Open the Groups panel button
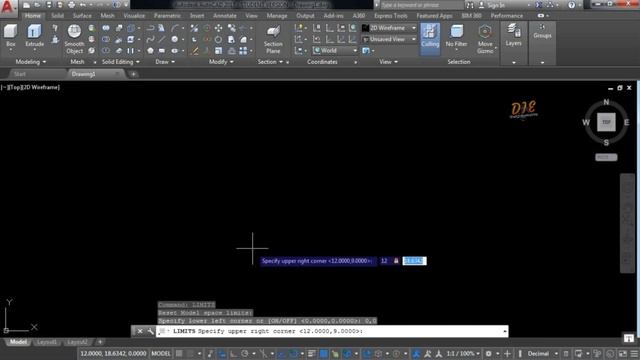Viewport: 640px width, 360px height. [x=542, y=31]
